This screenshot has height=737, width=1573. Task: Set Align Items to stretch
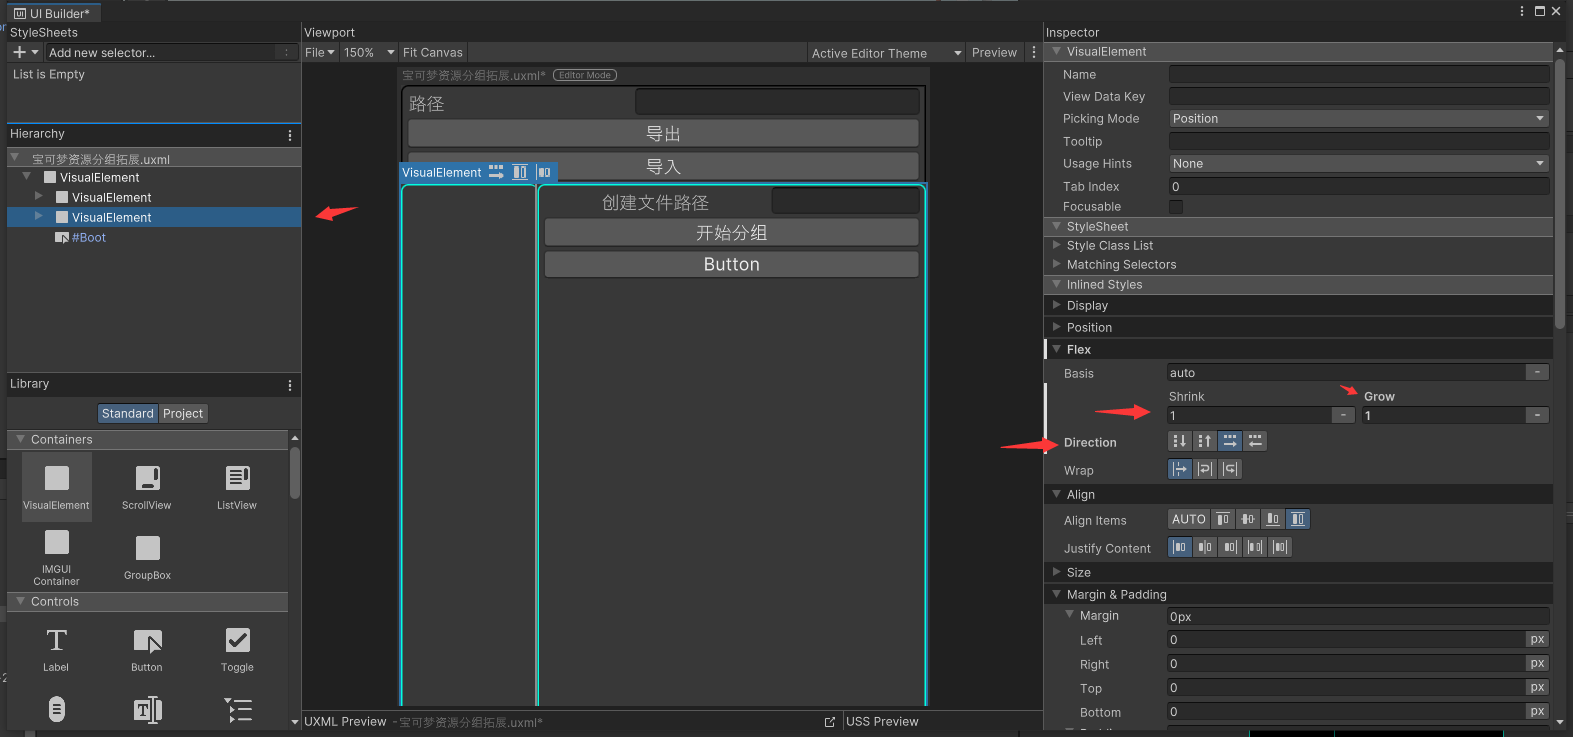tap(1298, 519)
